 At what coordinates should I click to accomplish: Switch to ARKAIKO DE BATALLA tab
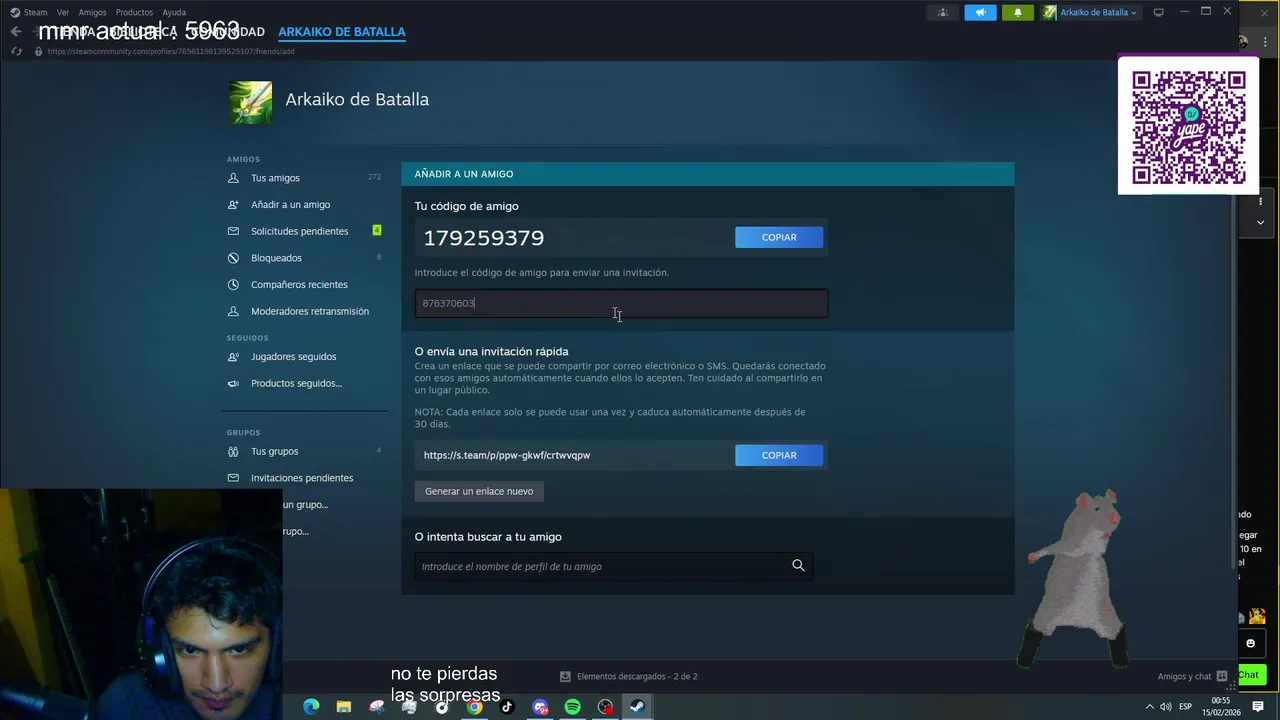pos(342,32)
